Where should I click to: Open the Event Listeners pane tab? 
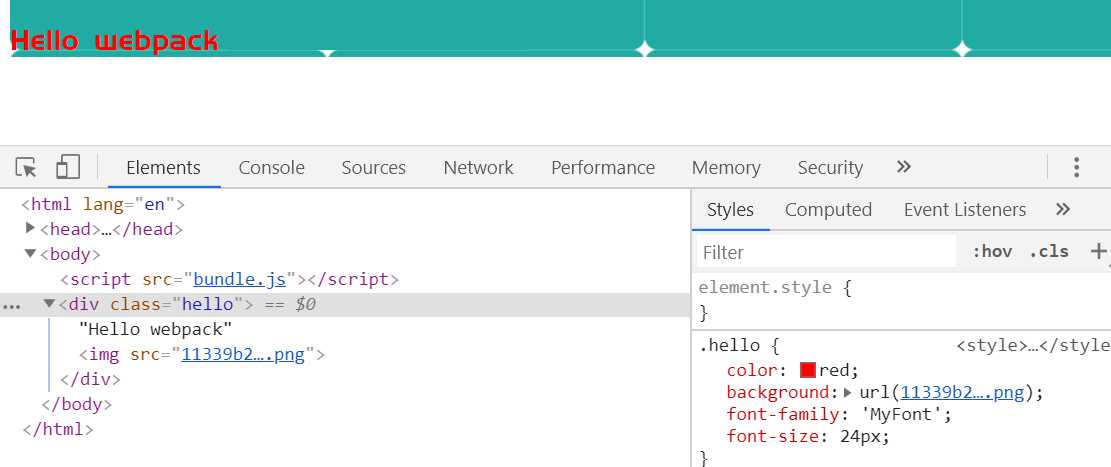[965, 210]
